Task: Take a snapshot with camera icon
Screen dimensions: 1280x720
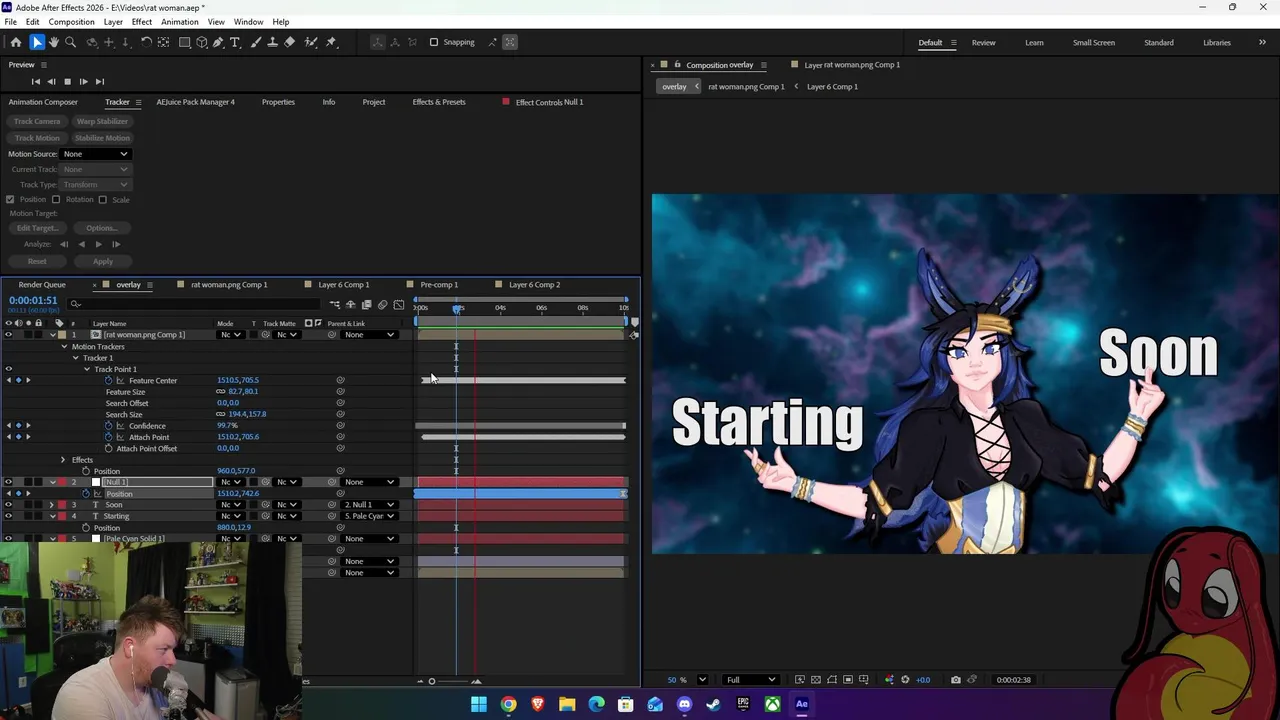Action: tap(956, 680)
